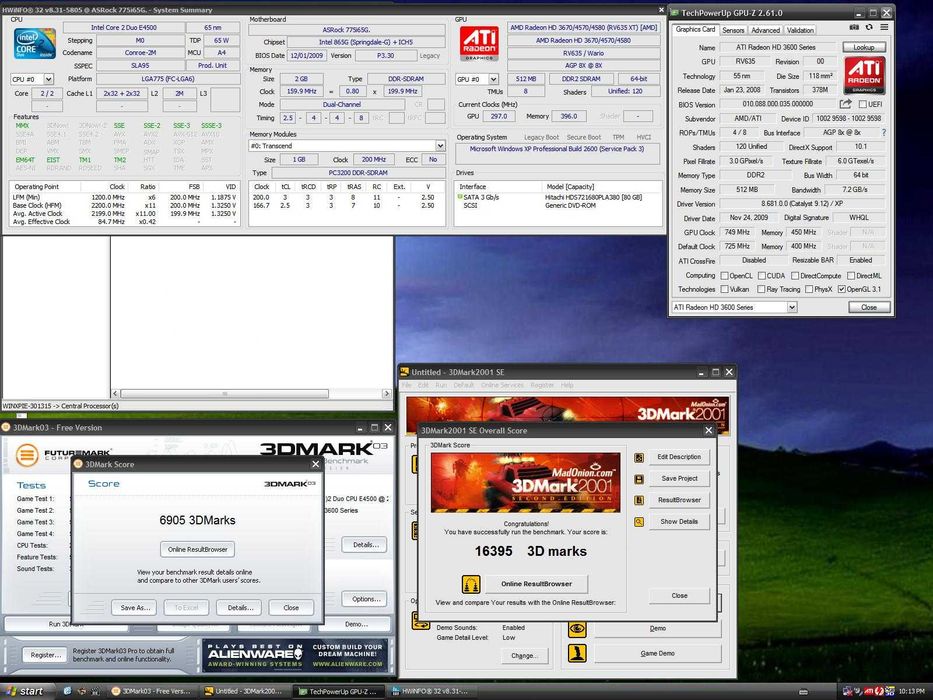
Task: Click Show Details button in 3DMark2001 dialog
Action: pos(679,521)
